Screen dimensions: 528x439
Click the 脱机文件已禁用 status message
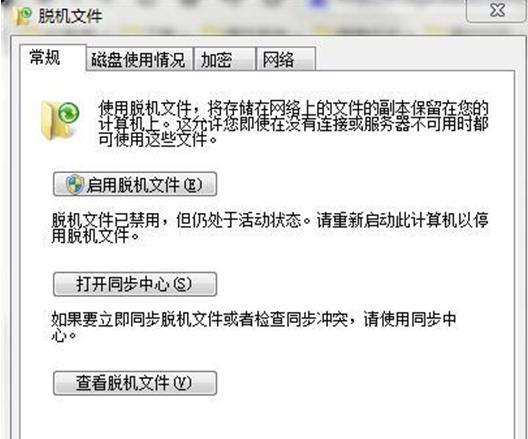point(270,228)
